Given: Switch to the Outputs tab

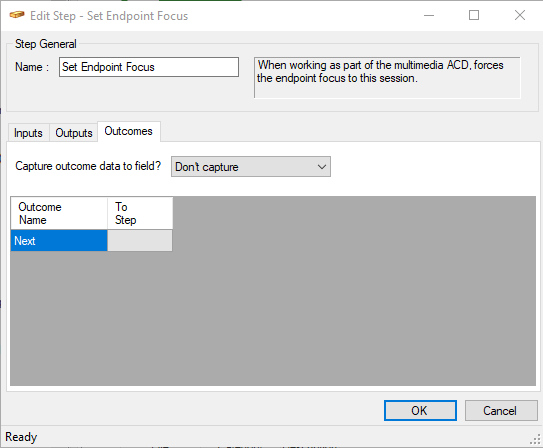Looking at the screenshot, I should tap(74, 133).
